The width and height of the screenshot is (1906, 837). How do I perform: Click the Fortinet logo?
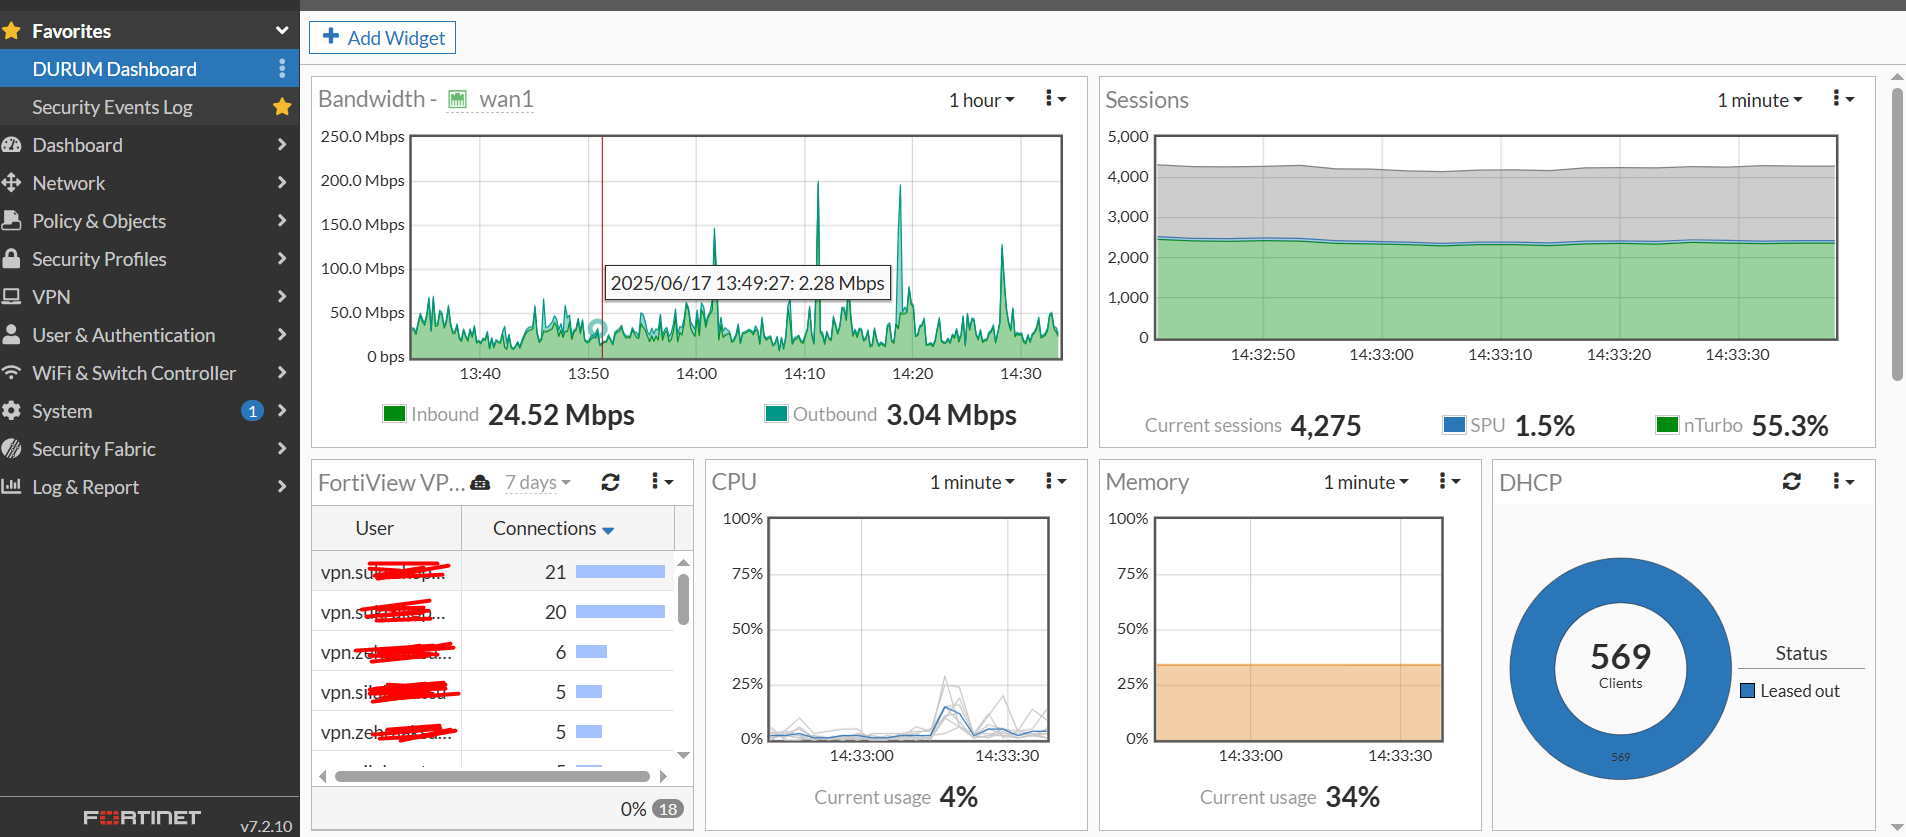point(142,818)
